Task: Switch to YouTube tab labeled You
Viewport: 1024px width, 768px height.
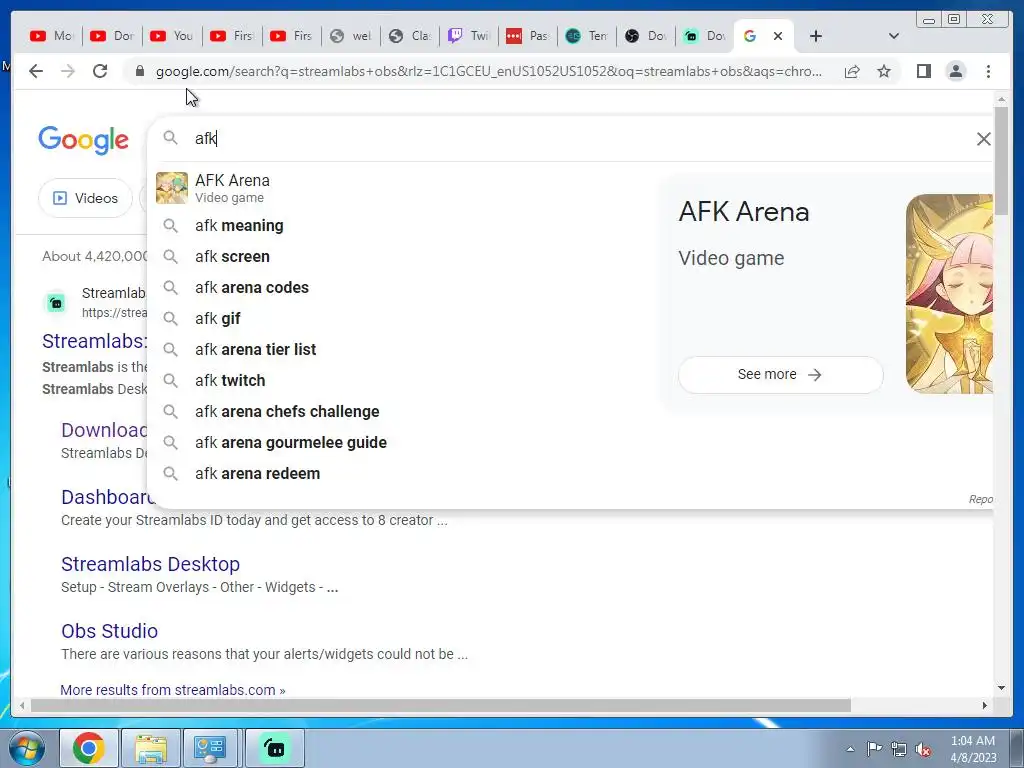Action: pos(172,36)
